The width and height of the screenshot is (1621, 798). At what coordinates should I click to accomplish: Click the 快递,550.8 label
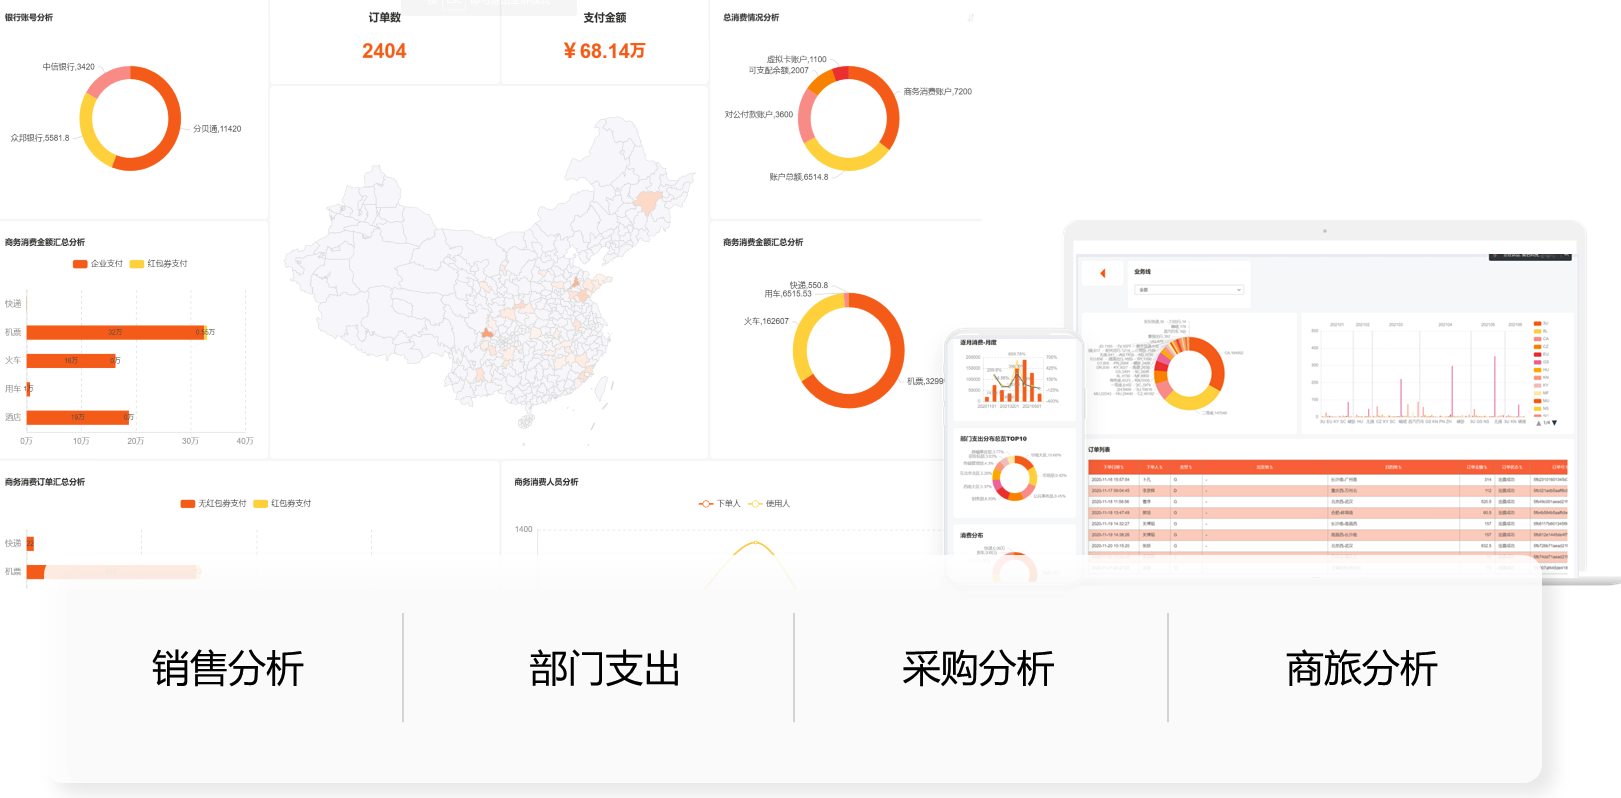[x=808, y=285]
